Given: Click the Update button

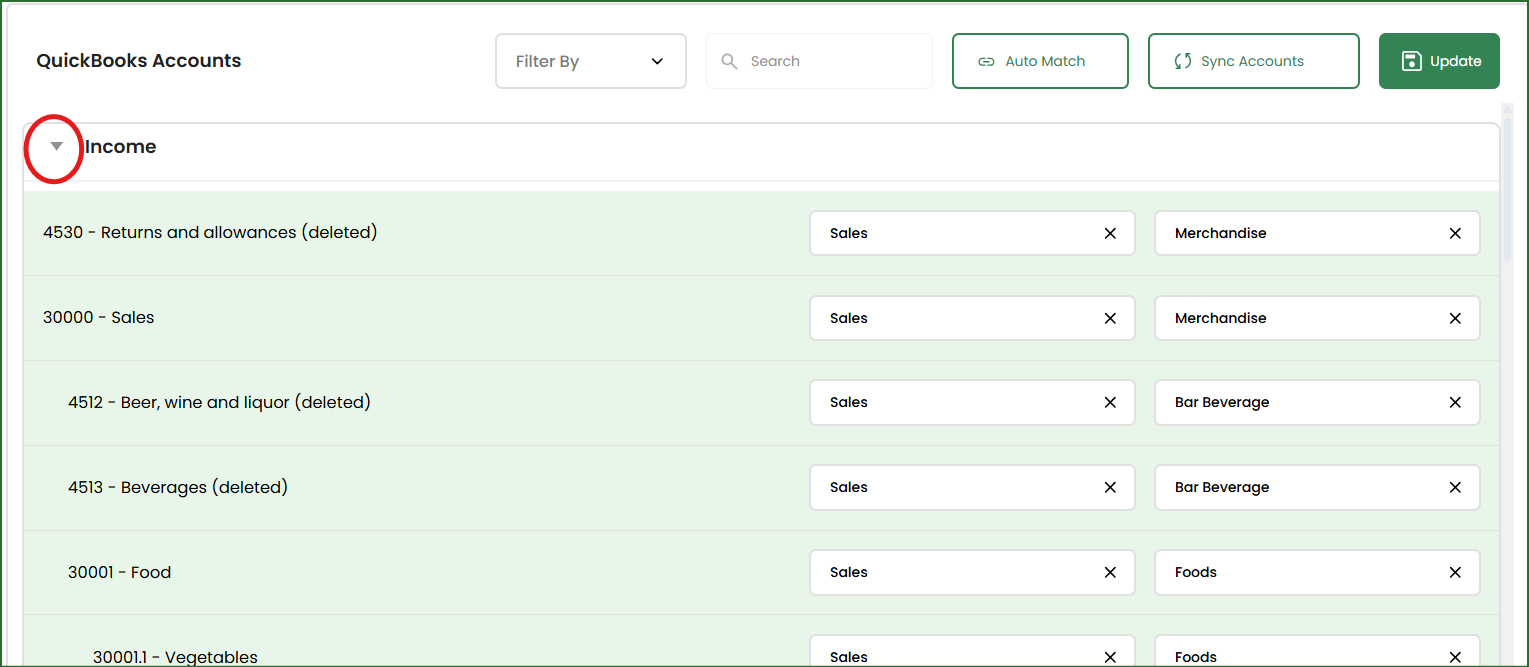Looking at the screenshot, I should click(x=1439, y=61).
